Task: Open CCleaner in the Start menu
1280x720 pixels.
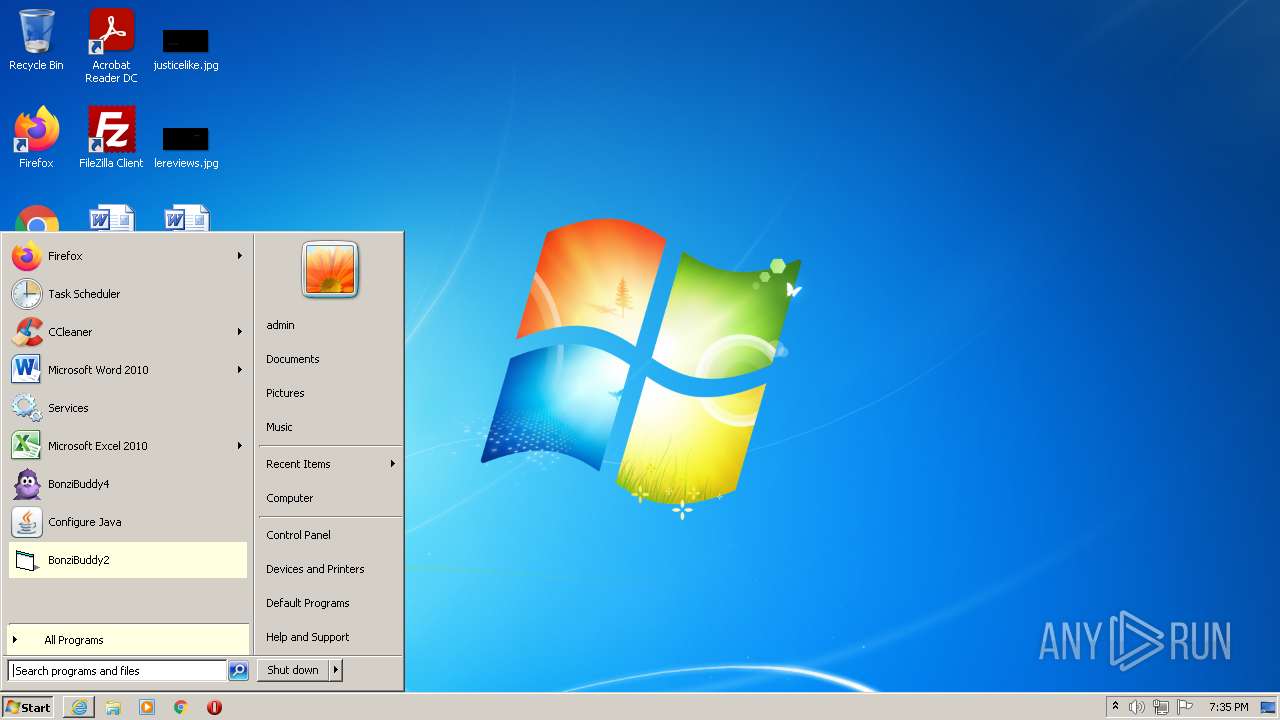Action: tap(127, 332)
